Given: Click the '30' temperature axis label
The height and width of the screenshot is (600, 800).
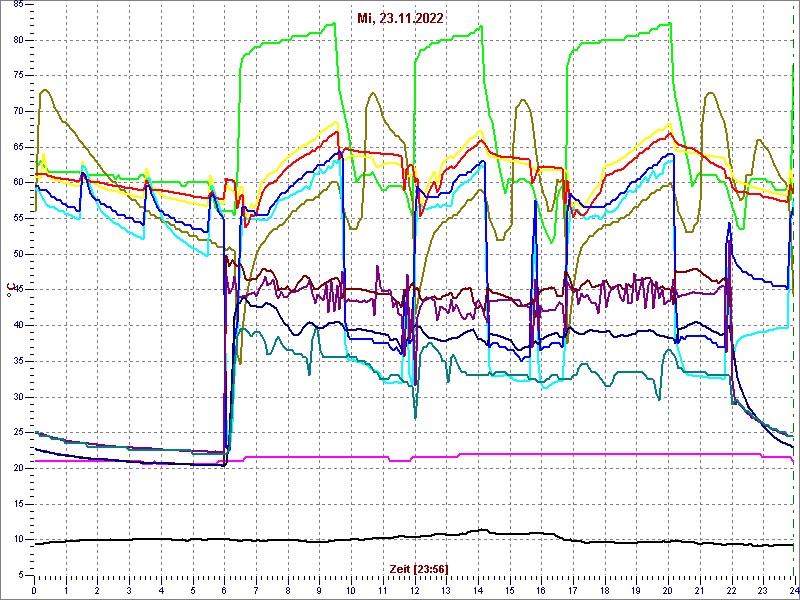Looking at the screenshot, I should click(x=17, y=397).
